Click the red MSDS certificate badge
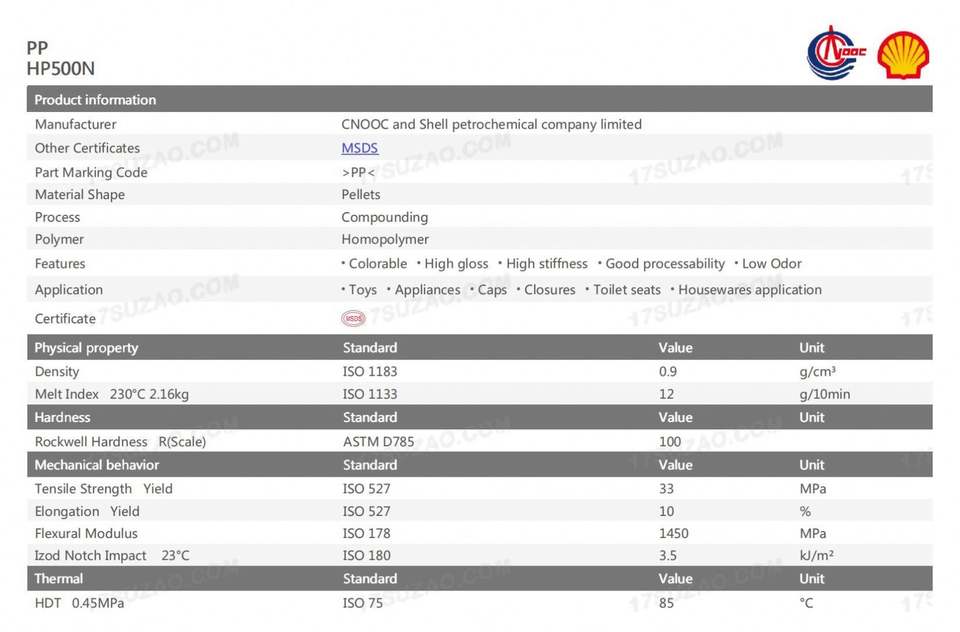 (x=353, y=318)
